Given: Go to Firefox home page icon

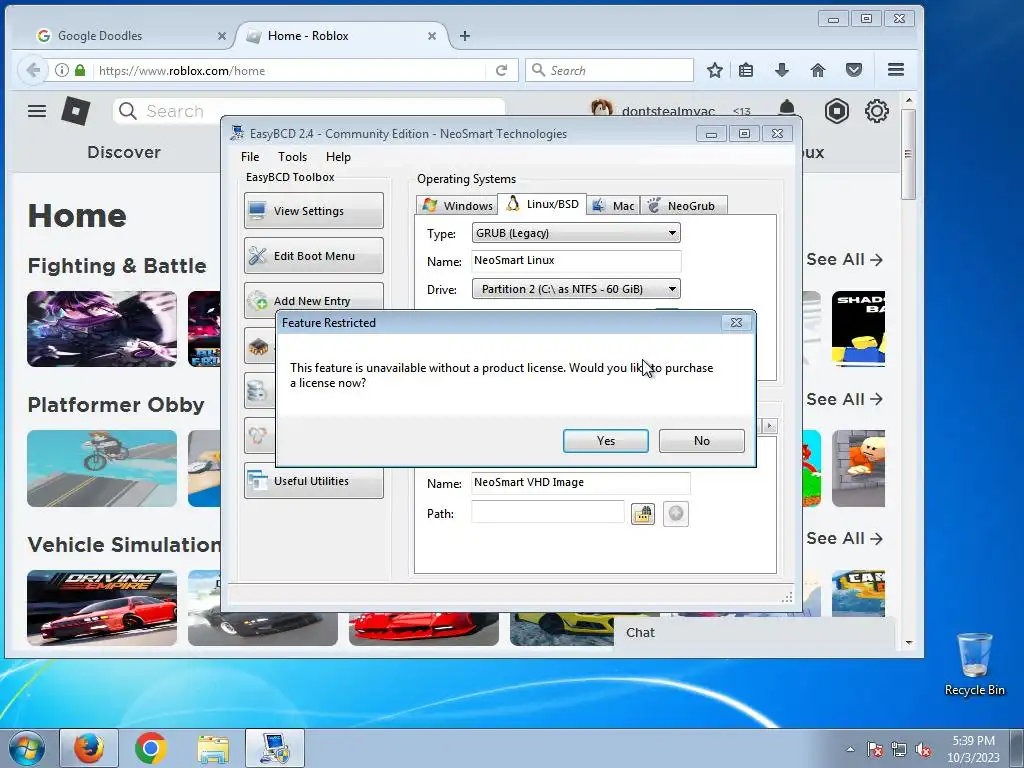Looking at the screenshot, I should tap(818, 71).
